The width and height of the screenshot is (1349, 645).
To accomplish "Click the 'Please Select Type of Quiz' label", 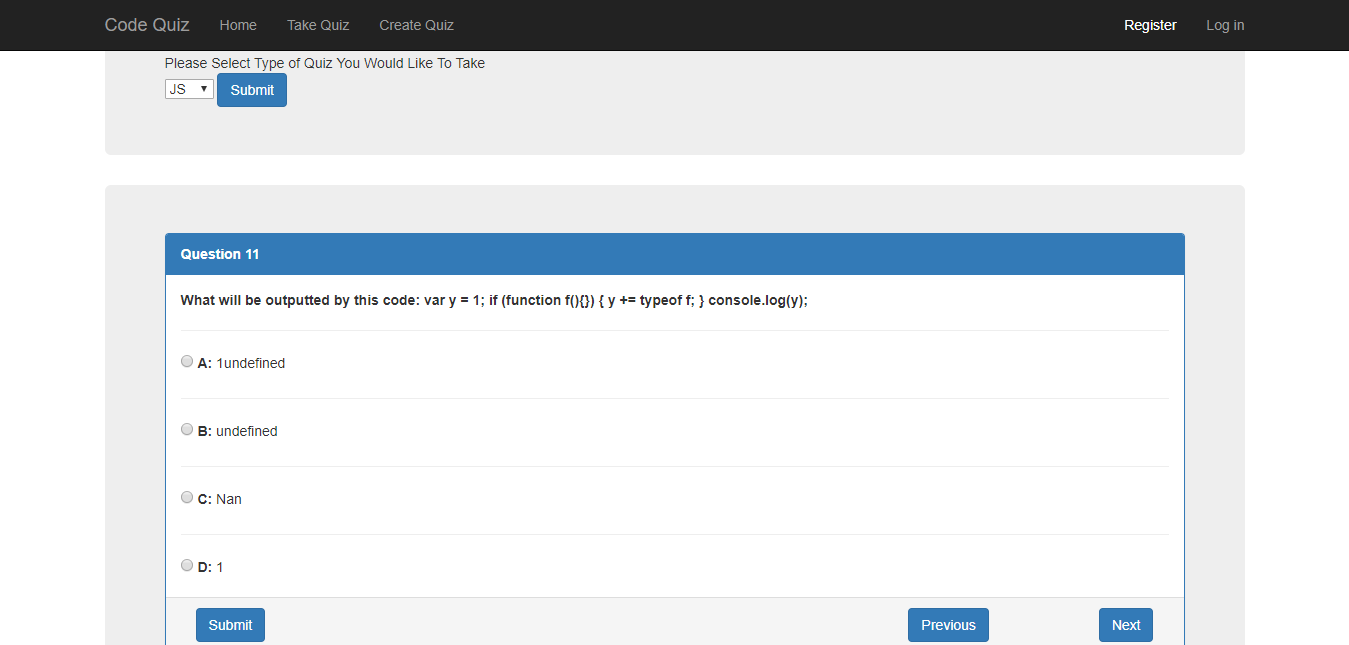I will pyautogui.click(x=325, y=63).
